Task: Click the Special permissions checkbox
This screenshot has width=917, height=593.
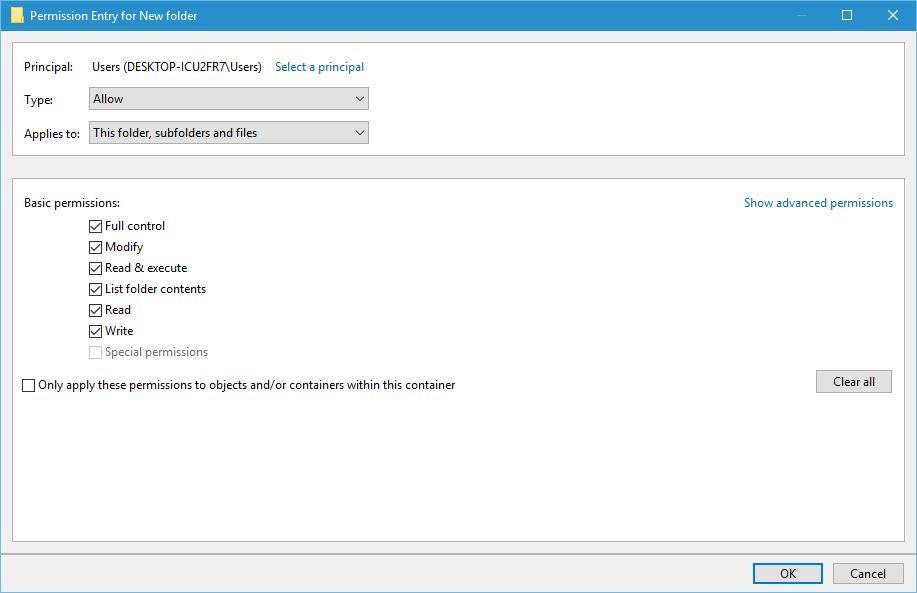Action: 95,353
